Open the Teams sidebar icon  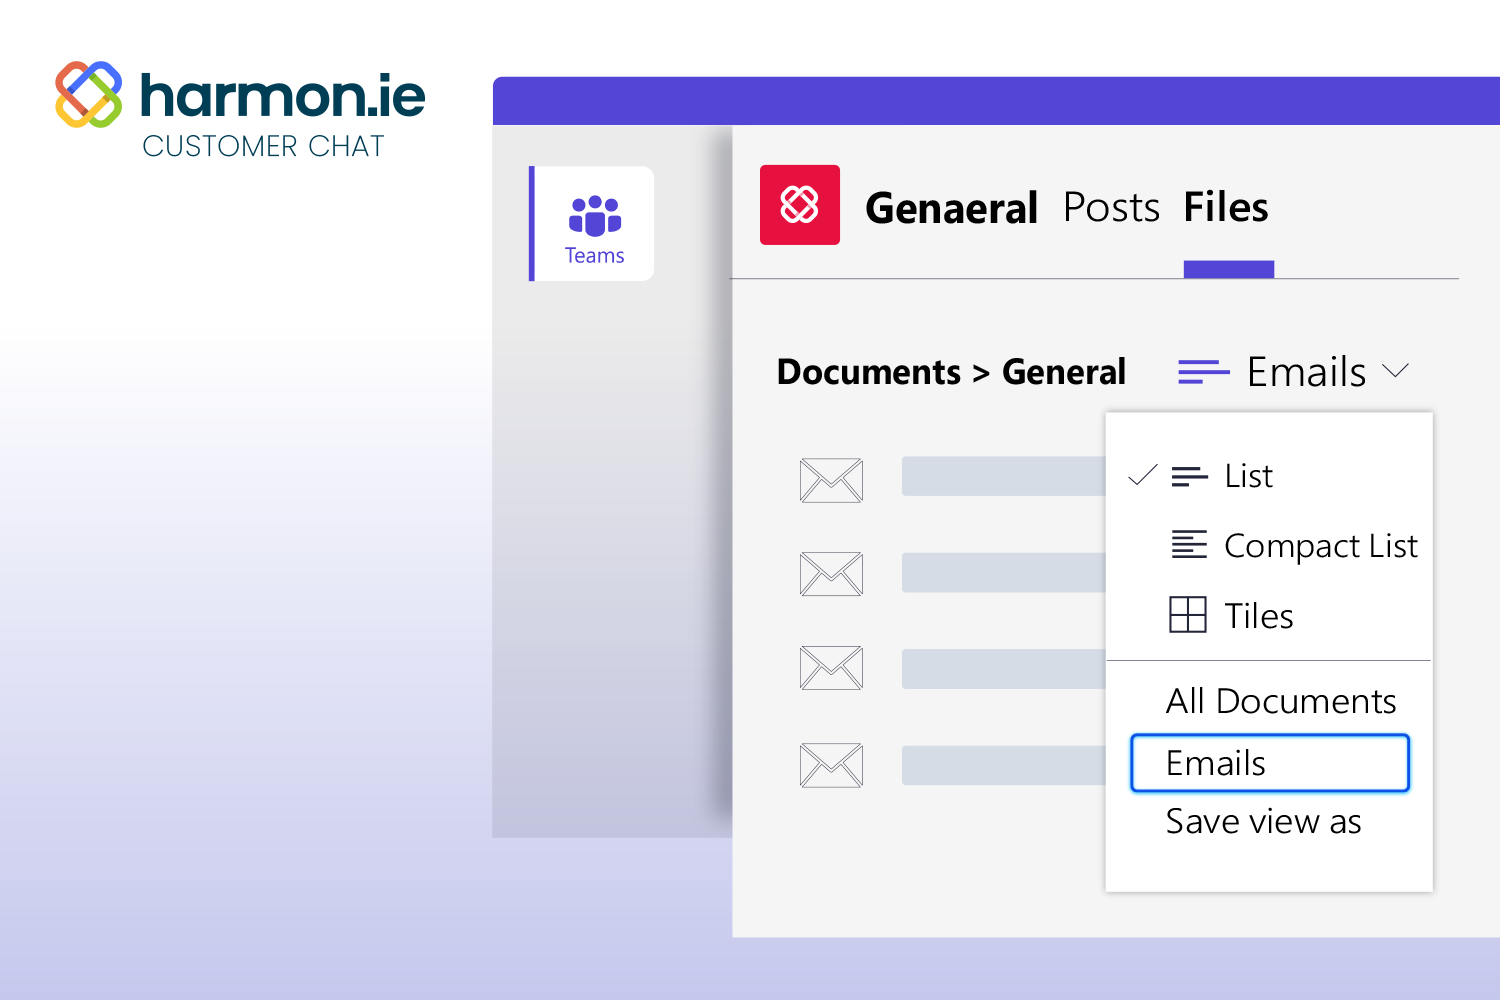594,224
